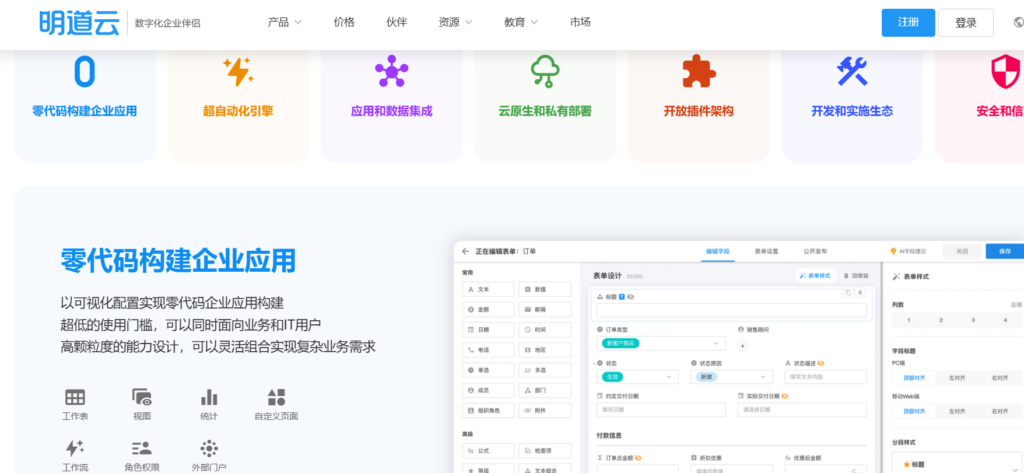Viewport: 1024px width, 473px height.
Task: Add a 文本 field from palette
Action: tap(488, 289)
